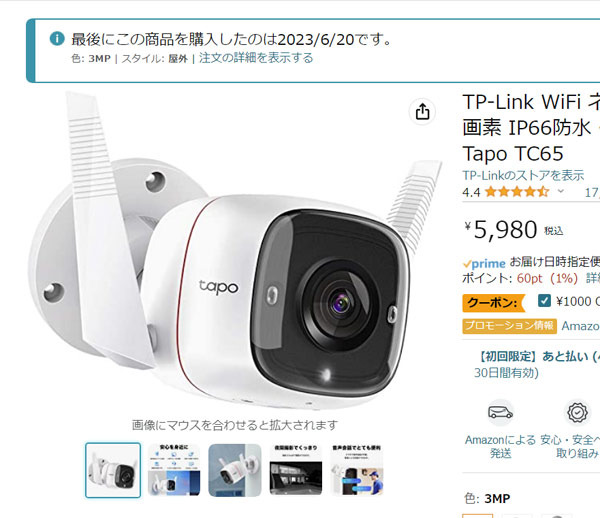Click the star rating icons

pyautogui.click(x=517, y=191)
